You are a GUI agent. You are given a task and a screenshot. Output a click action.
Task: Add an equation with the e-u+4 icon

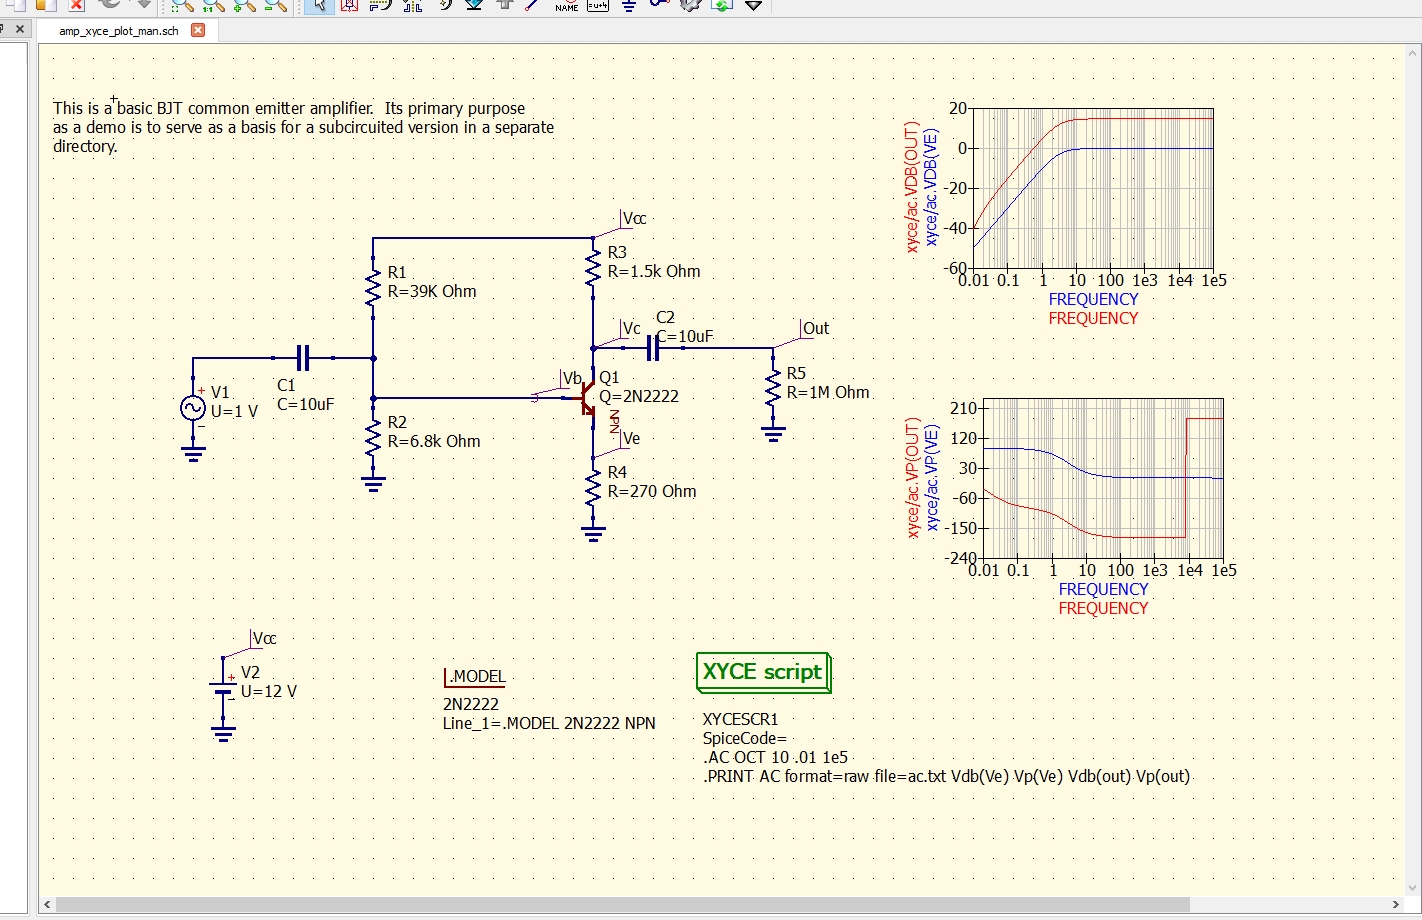click(598, 7)
